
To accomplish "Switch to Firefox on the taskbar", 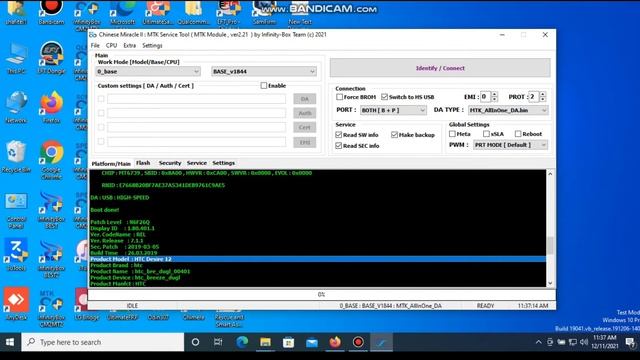I will [335, 342].
